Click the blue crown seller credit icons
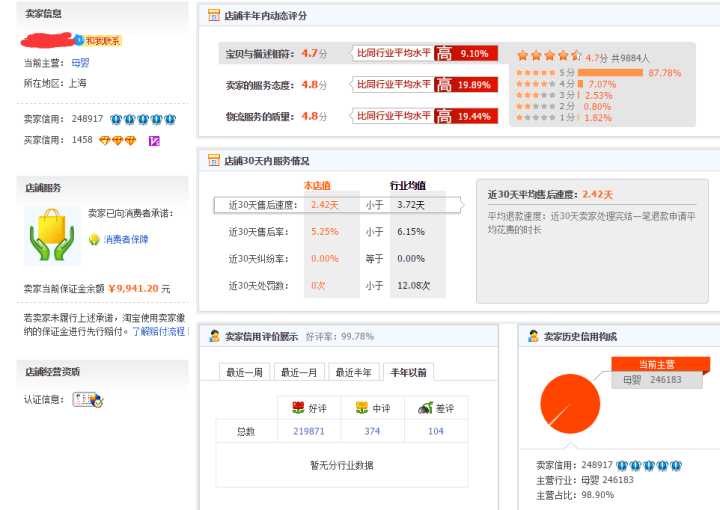 143,119
